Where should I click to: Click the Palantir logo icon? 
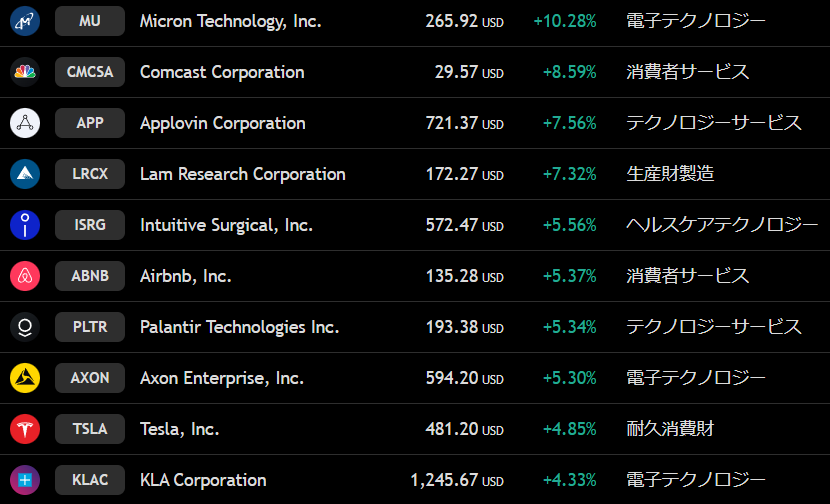(x=25, y=327)
